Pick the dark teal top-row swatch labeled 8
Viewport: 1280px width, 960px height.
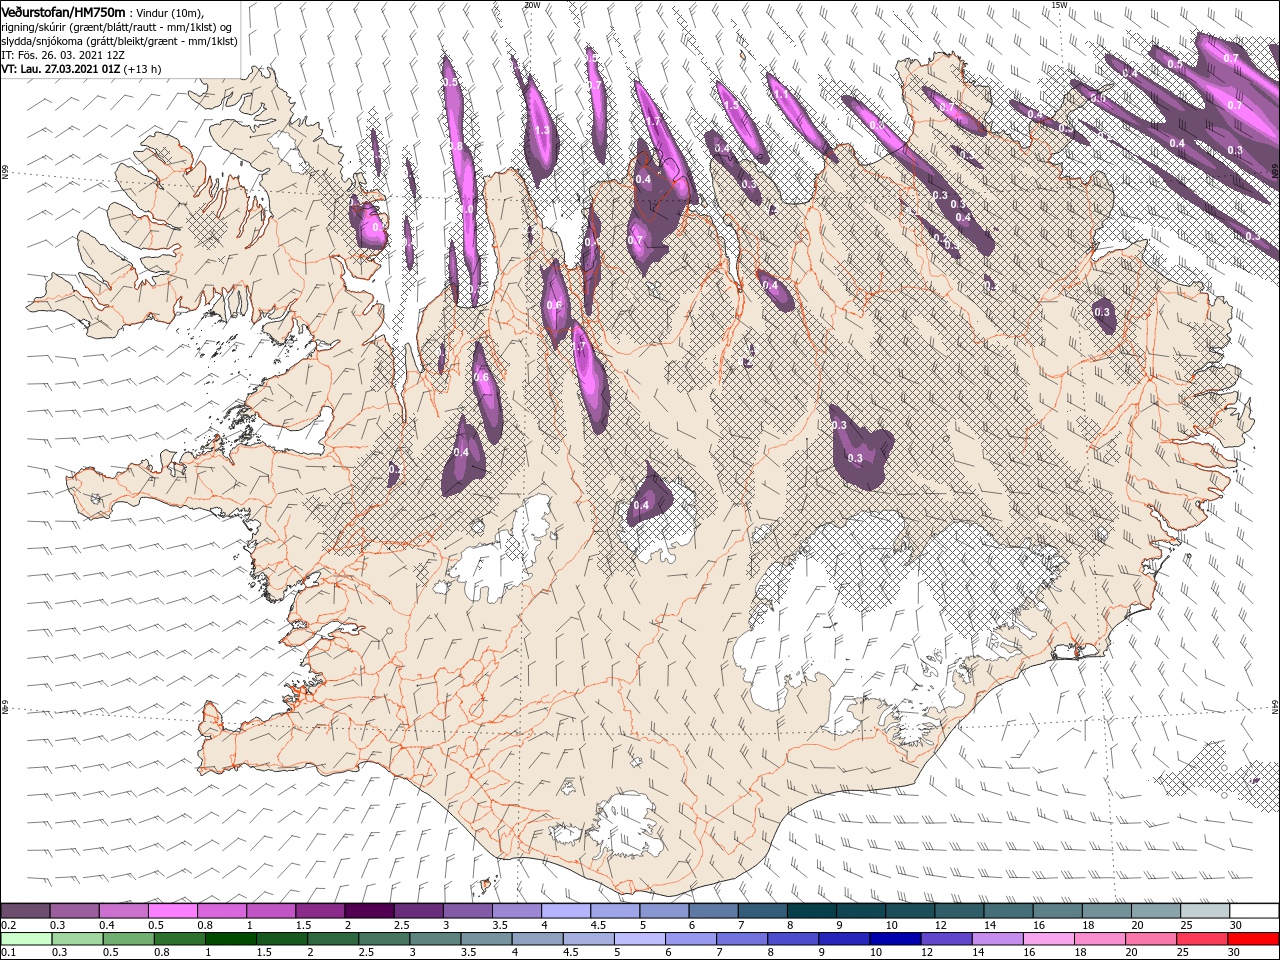[x=811, y=911]
